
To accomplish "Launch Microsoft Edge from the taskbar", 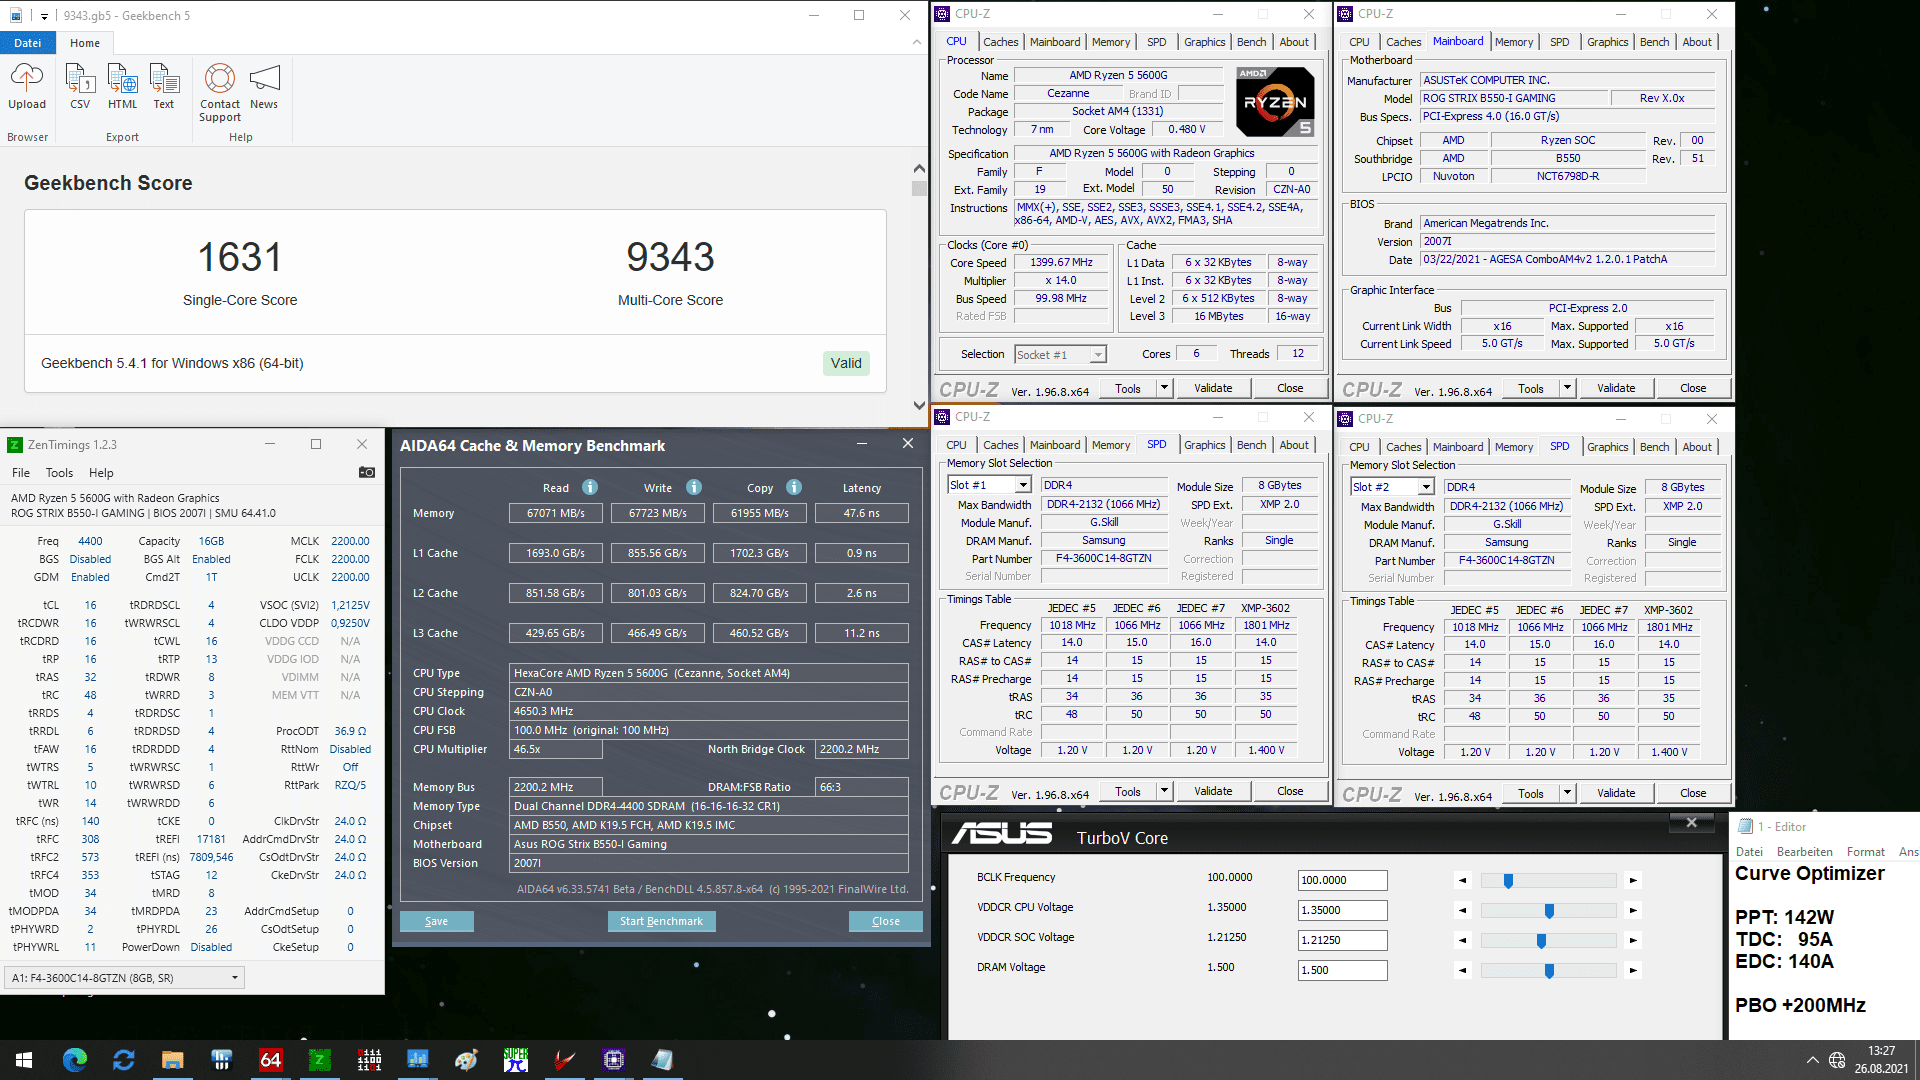I will [x=75, y=1060].
